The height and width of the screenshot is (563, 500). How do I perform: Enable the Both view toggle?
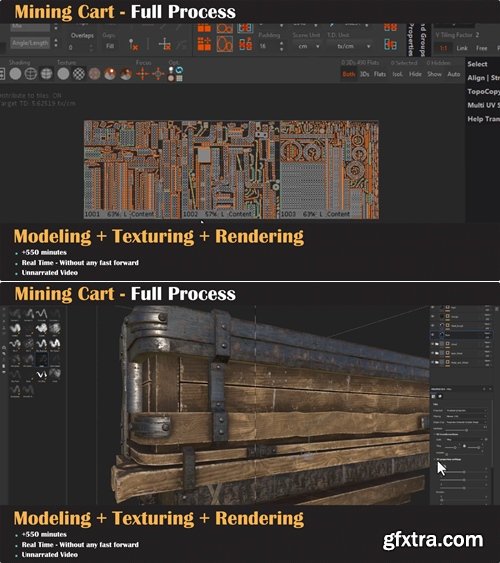349,74
